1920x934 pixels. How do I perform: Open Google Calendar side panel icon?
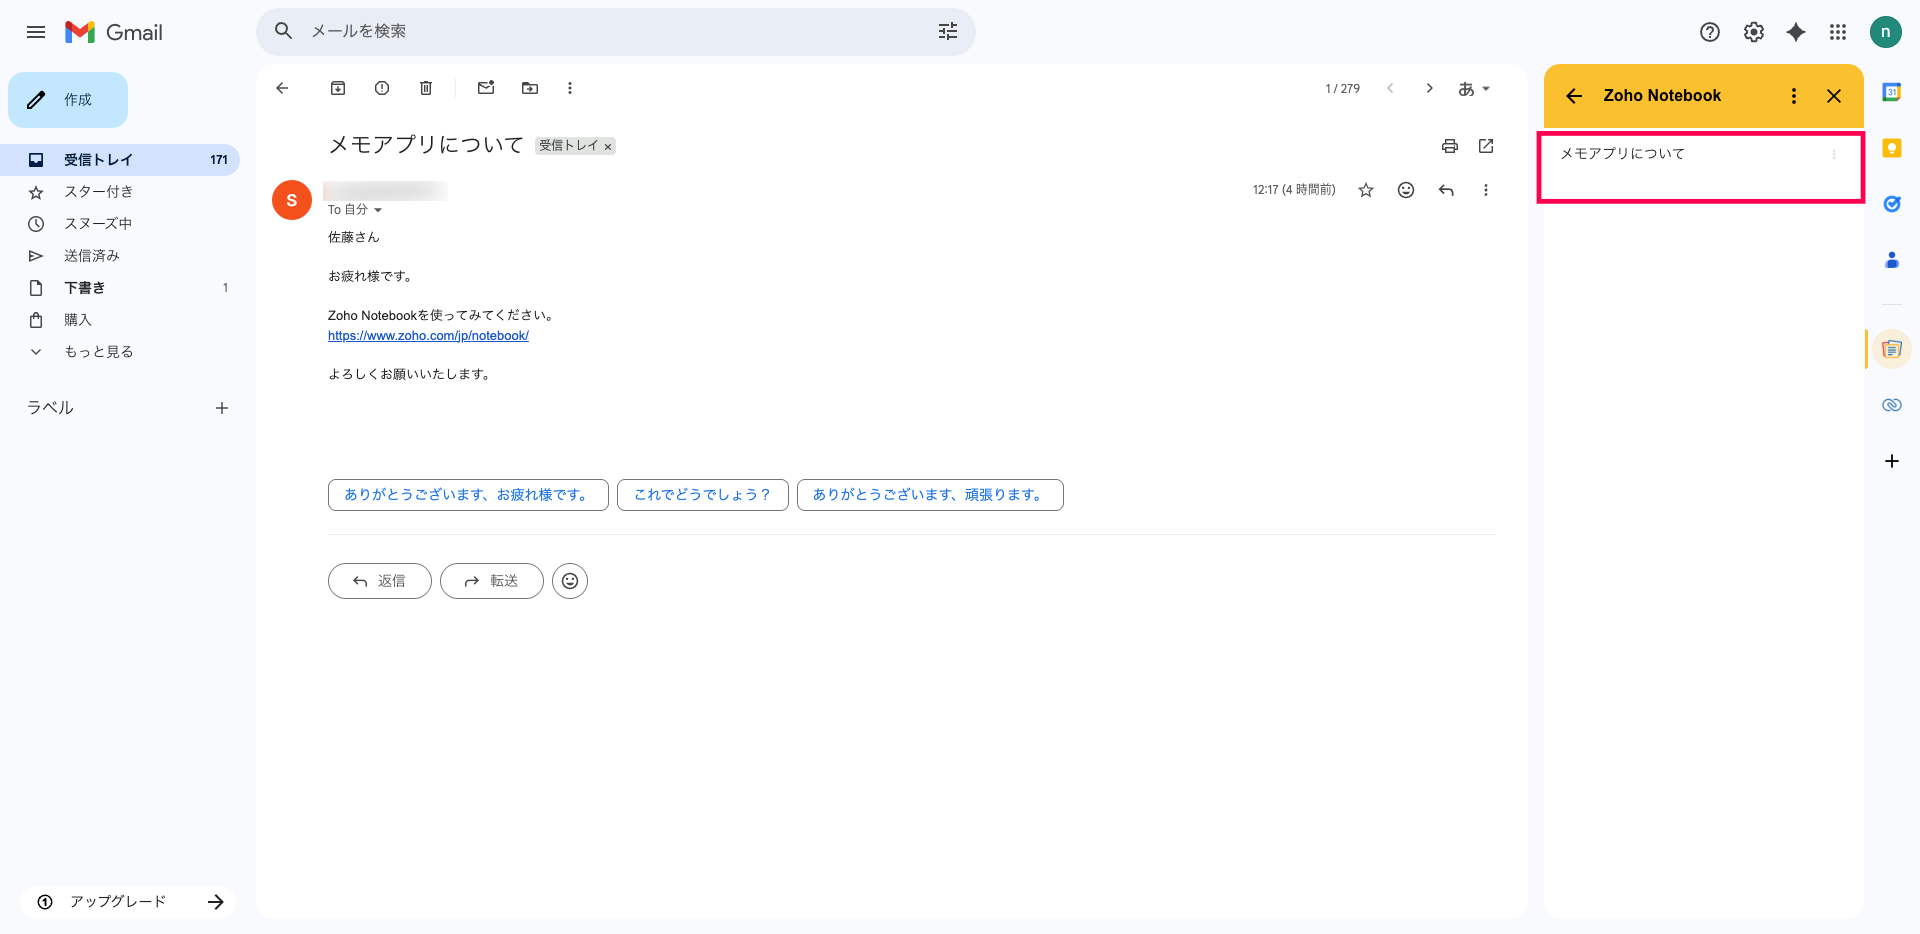coord(1891,92)
